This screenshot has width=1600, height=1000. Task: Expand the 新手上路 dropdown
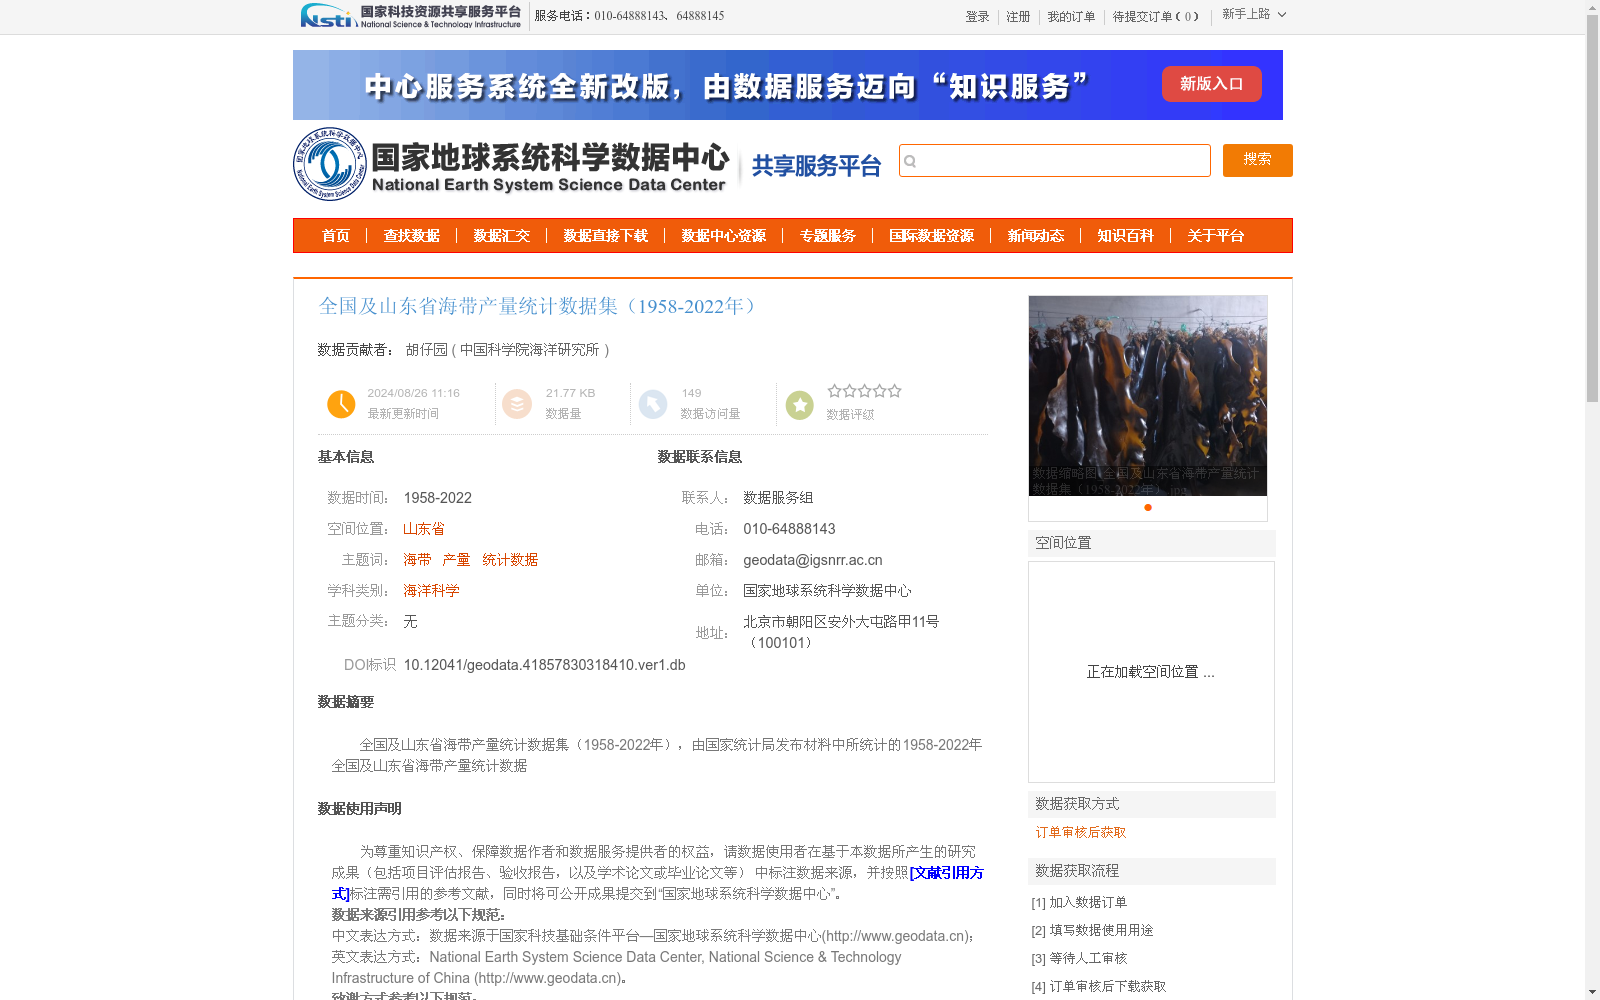(x=1254, y=14)
